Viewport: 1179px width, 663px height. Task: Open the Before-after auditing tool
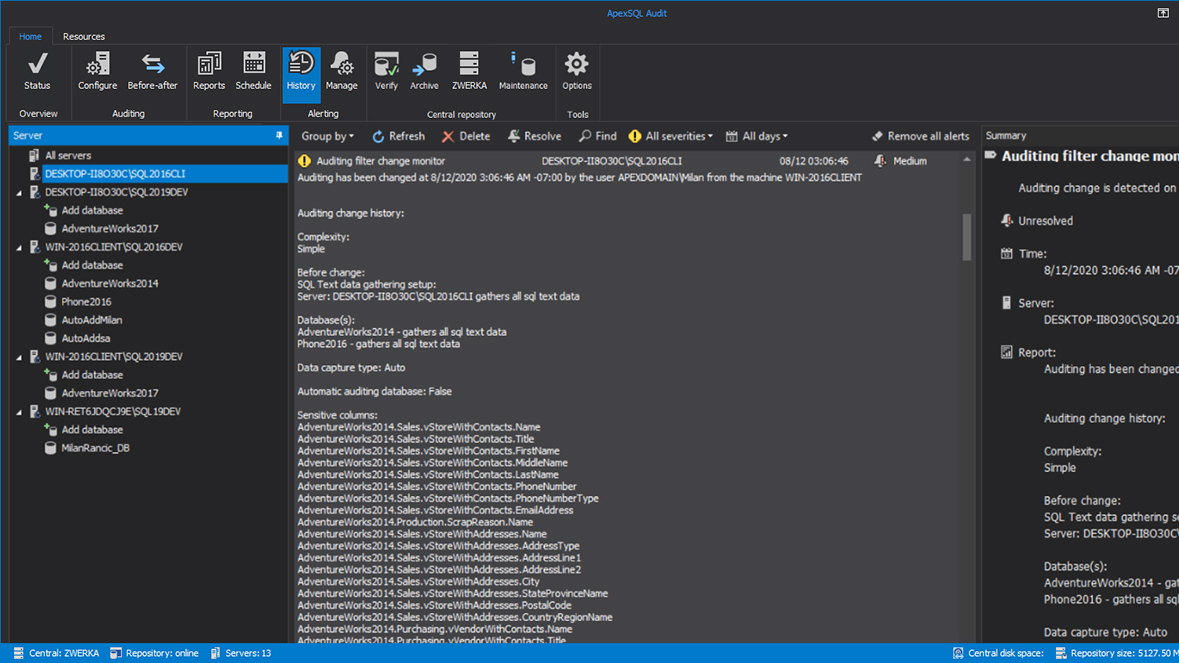(x=152, y=72)
